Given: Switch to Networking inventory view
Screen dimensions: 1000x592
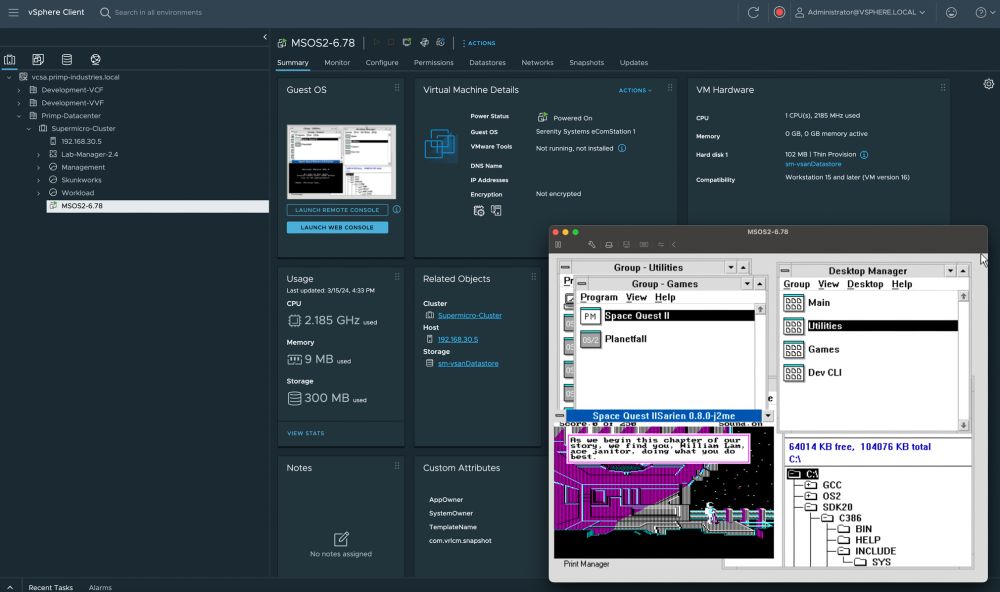Looking at the screenshot, I should click(96, 59).
